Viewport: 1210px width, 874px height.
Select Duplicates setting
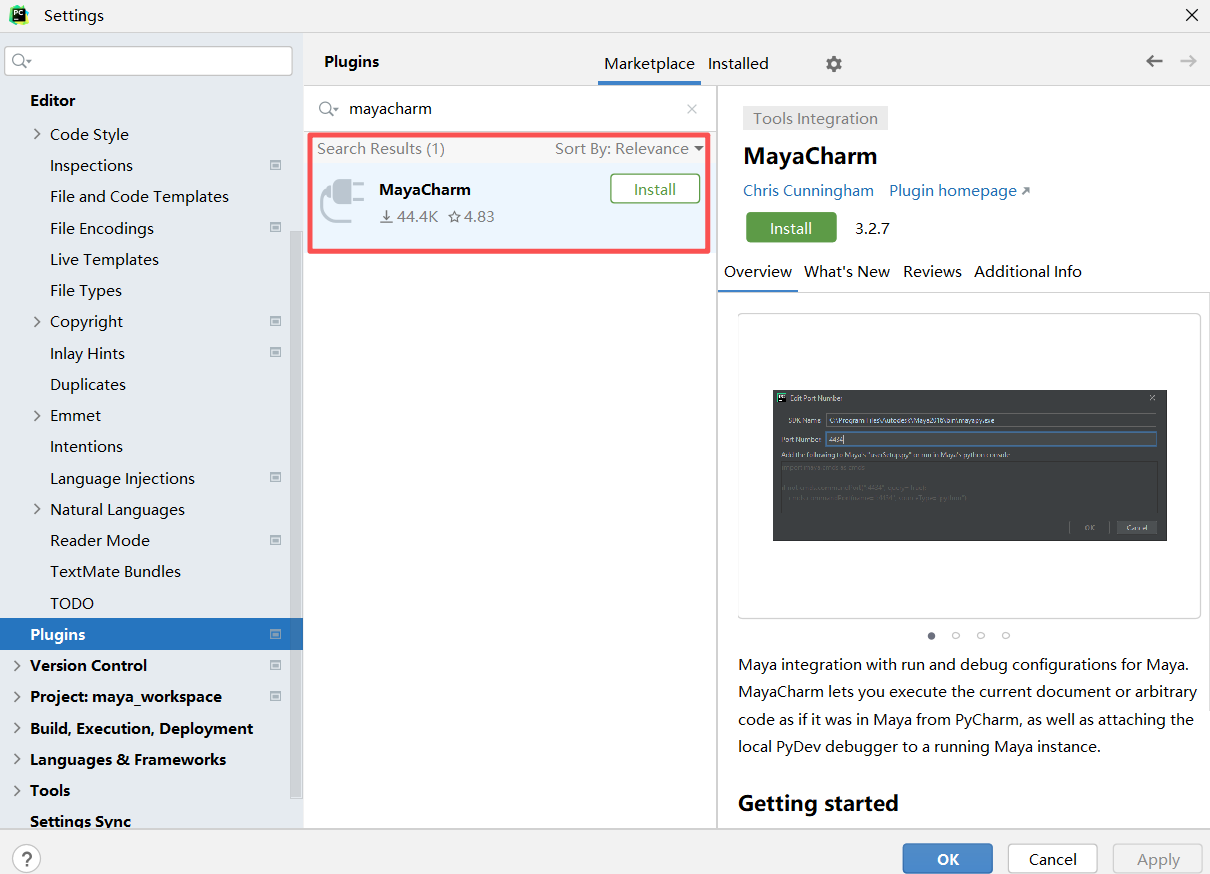(88, 384)
